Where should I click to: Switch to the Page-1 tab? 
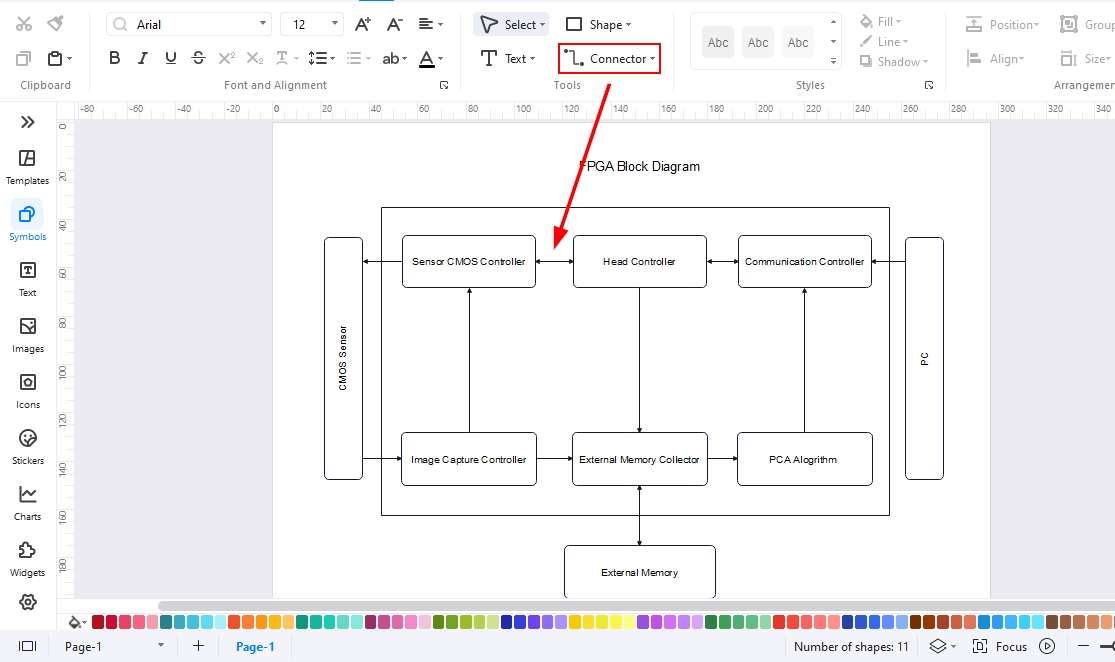coord(255,646)
